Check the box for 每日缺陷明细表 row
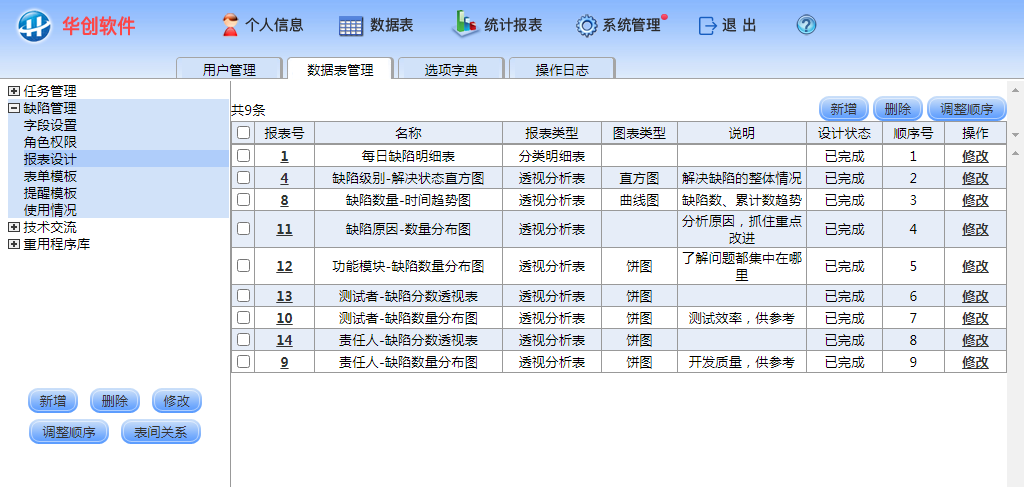The width and height of the screenshot is (1024, 487). [243, 156]
